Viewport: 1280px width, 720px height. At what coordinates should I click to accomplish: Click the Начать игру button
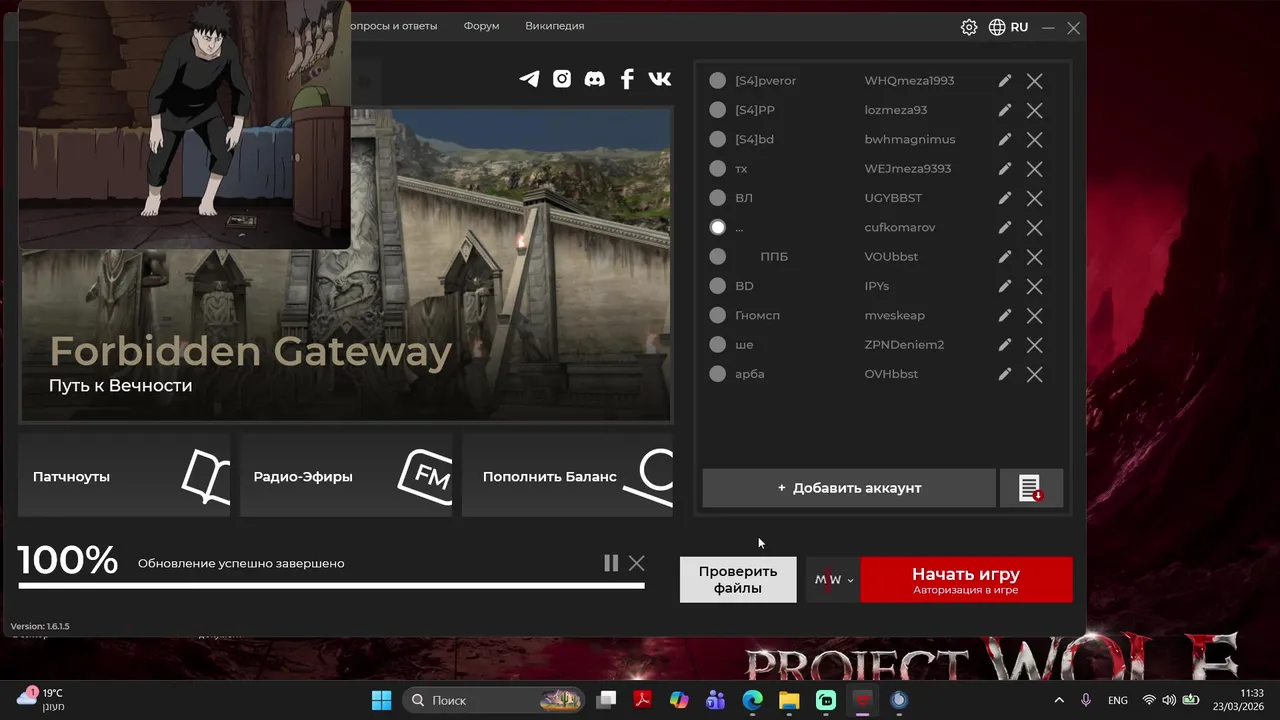coord(966,580)
